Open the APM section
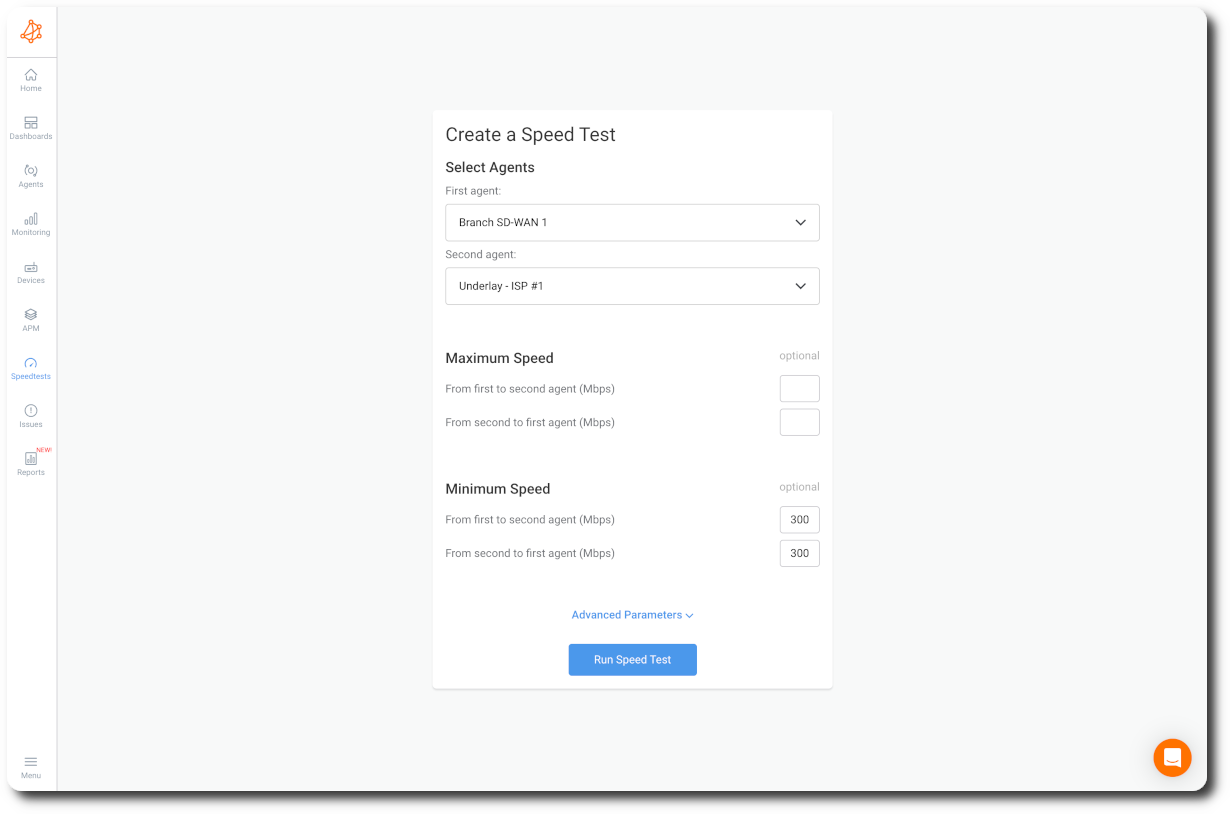Screen dimensions: 1230x814 click(x=31, y=320)
